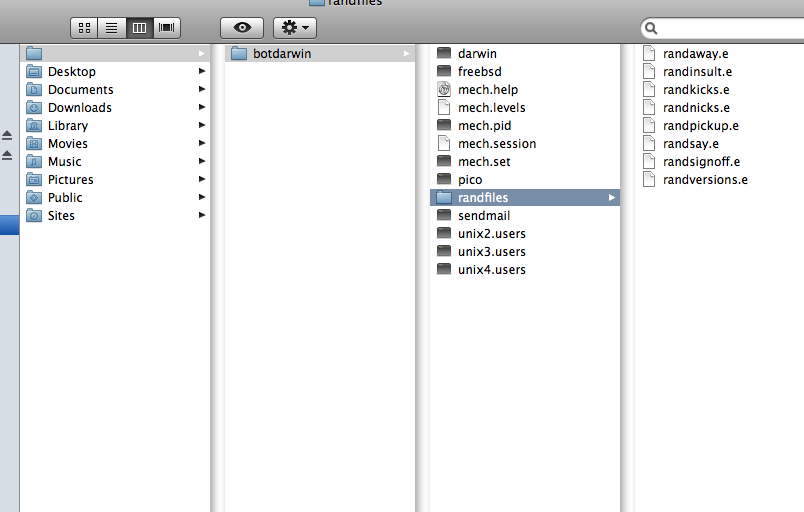The image size is (804, 512).
Task: Open the Action gear dropdown menu
Action: pos(295,28)
